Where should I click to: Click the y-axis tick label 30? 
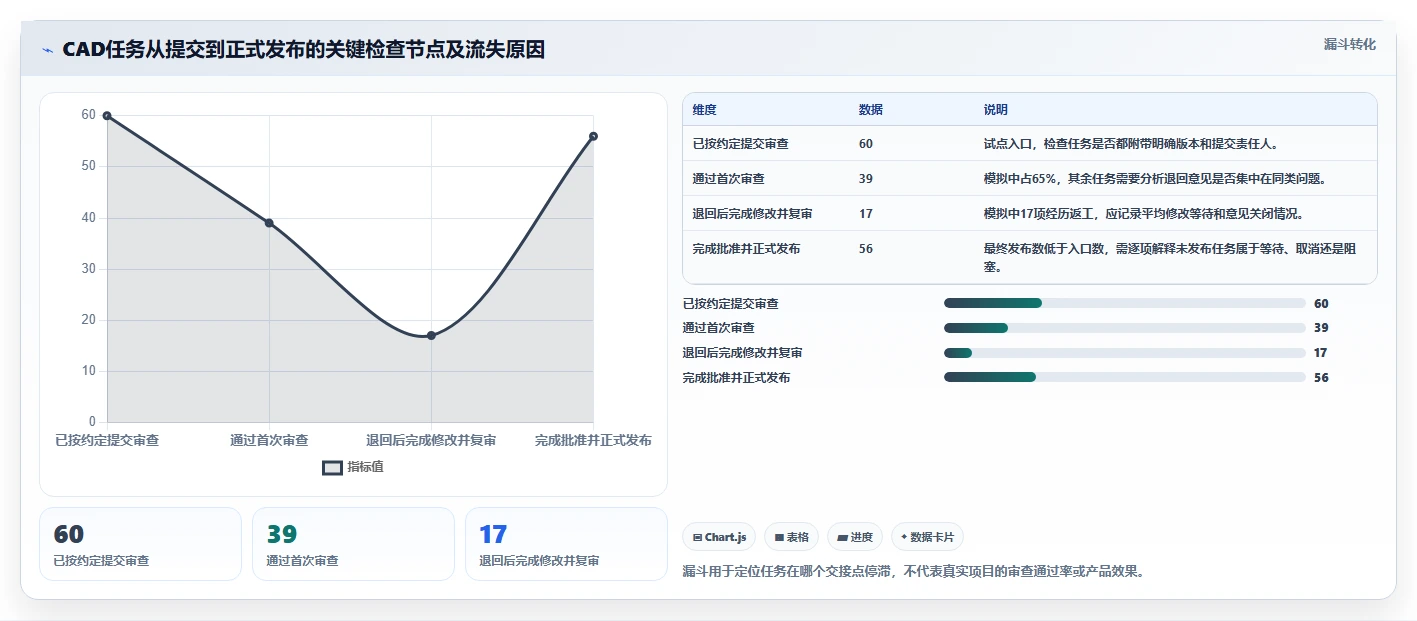(88, 269)
